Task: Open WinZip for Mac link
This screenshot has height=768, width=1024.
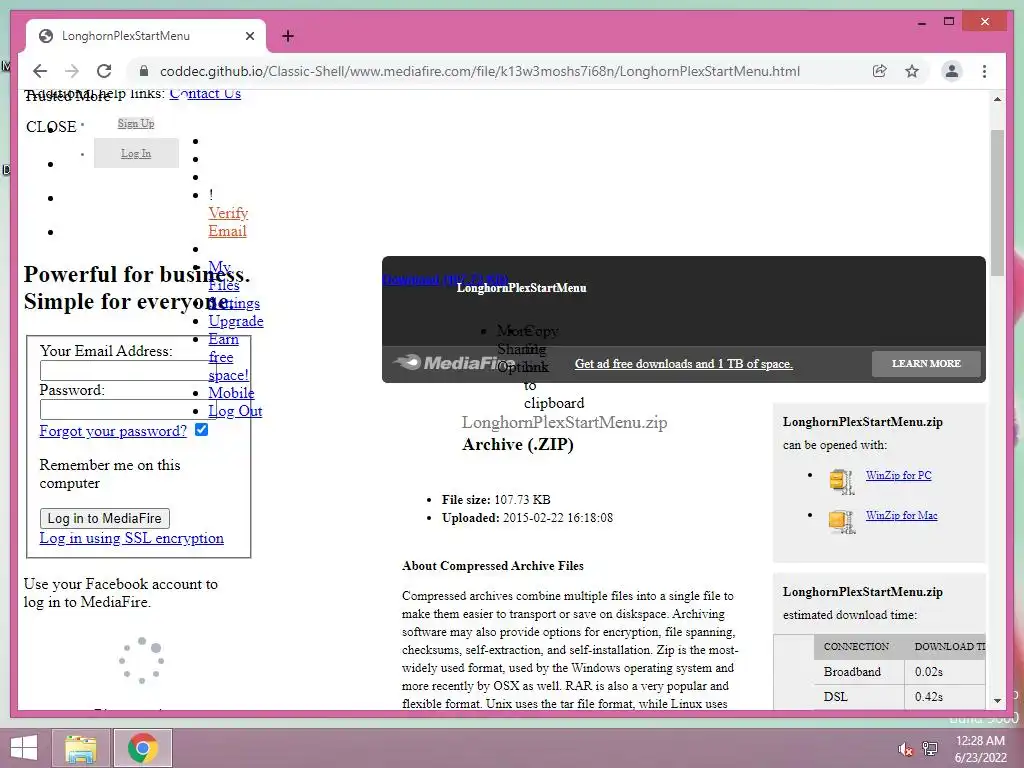Action: click(901, 515)
